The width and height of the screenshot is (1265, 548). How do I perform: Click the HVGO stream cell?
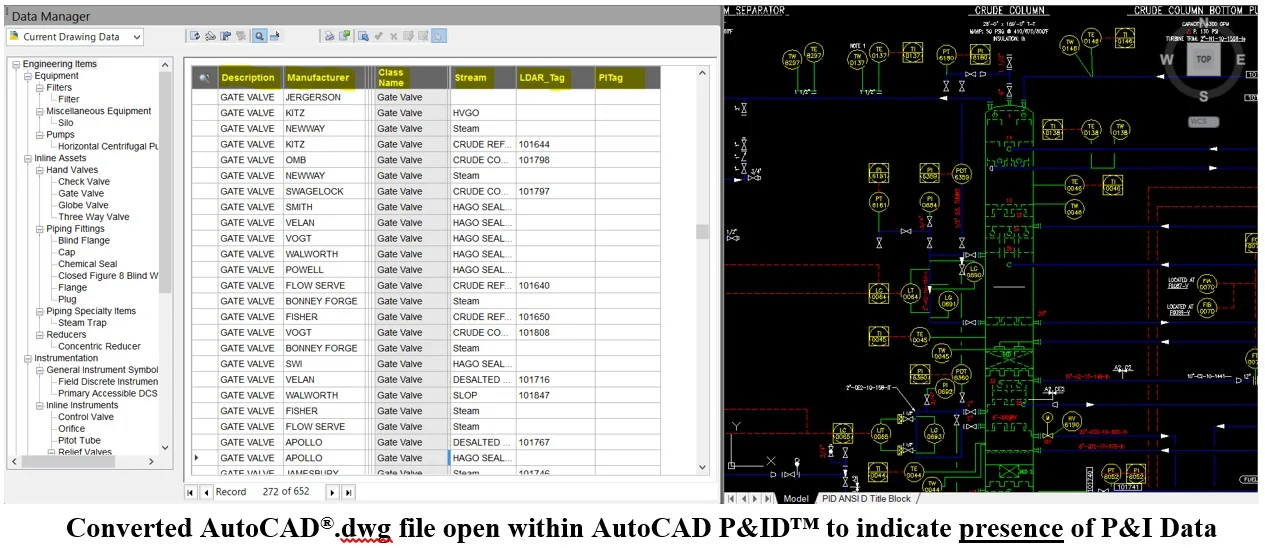pos(482,113)
